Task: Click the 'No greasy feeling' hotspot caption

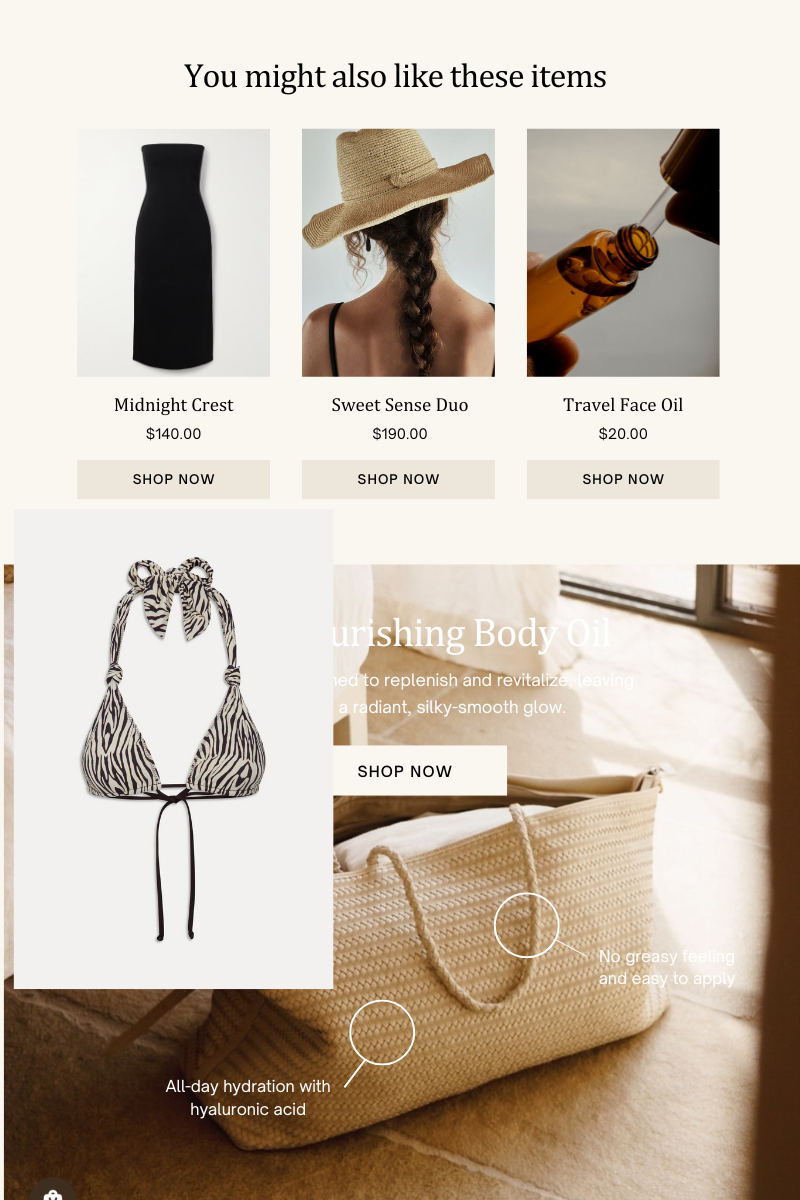Action: (x=667, y=967)
